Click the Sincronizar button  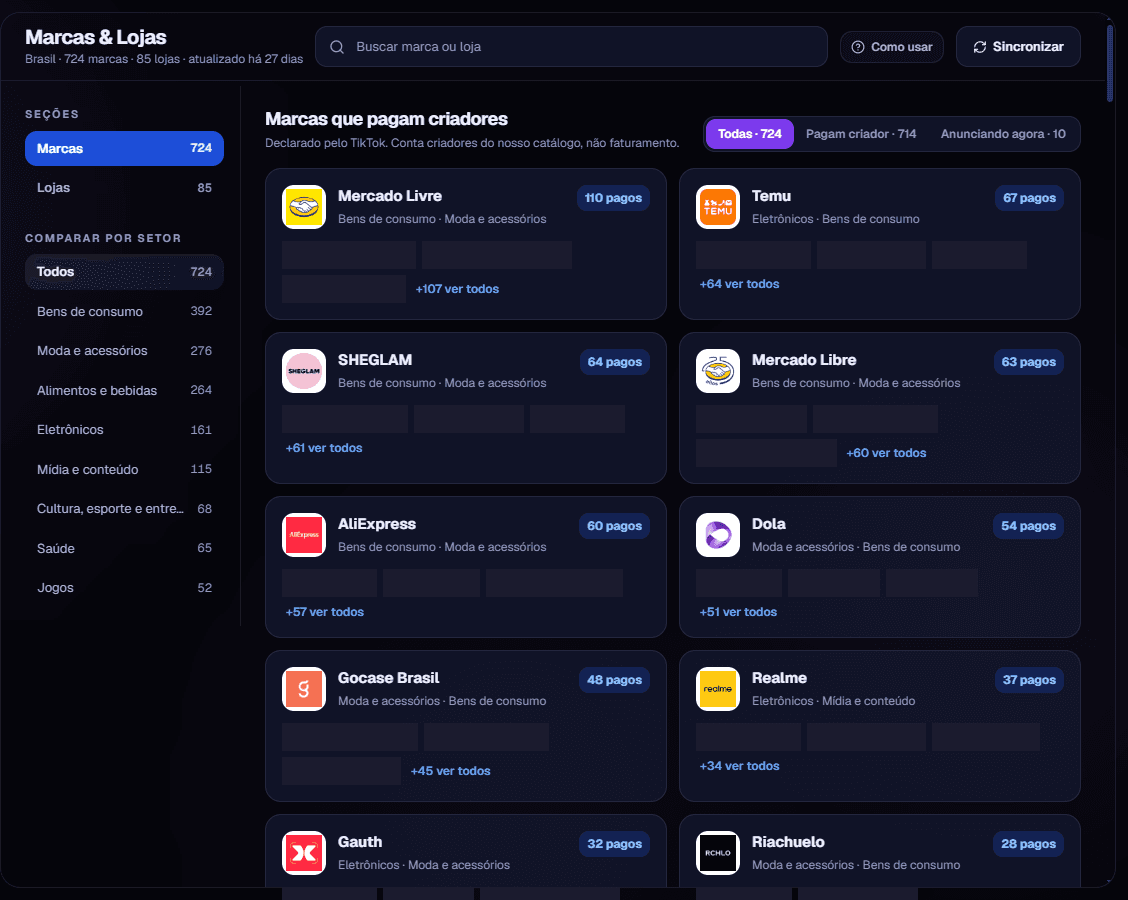(1018, 47)
